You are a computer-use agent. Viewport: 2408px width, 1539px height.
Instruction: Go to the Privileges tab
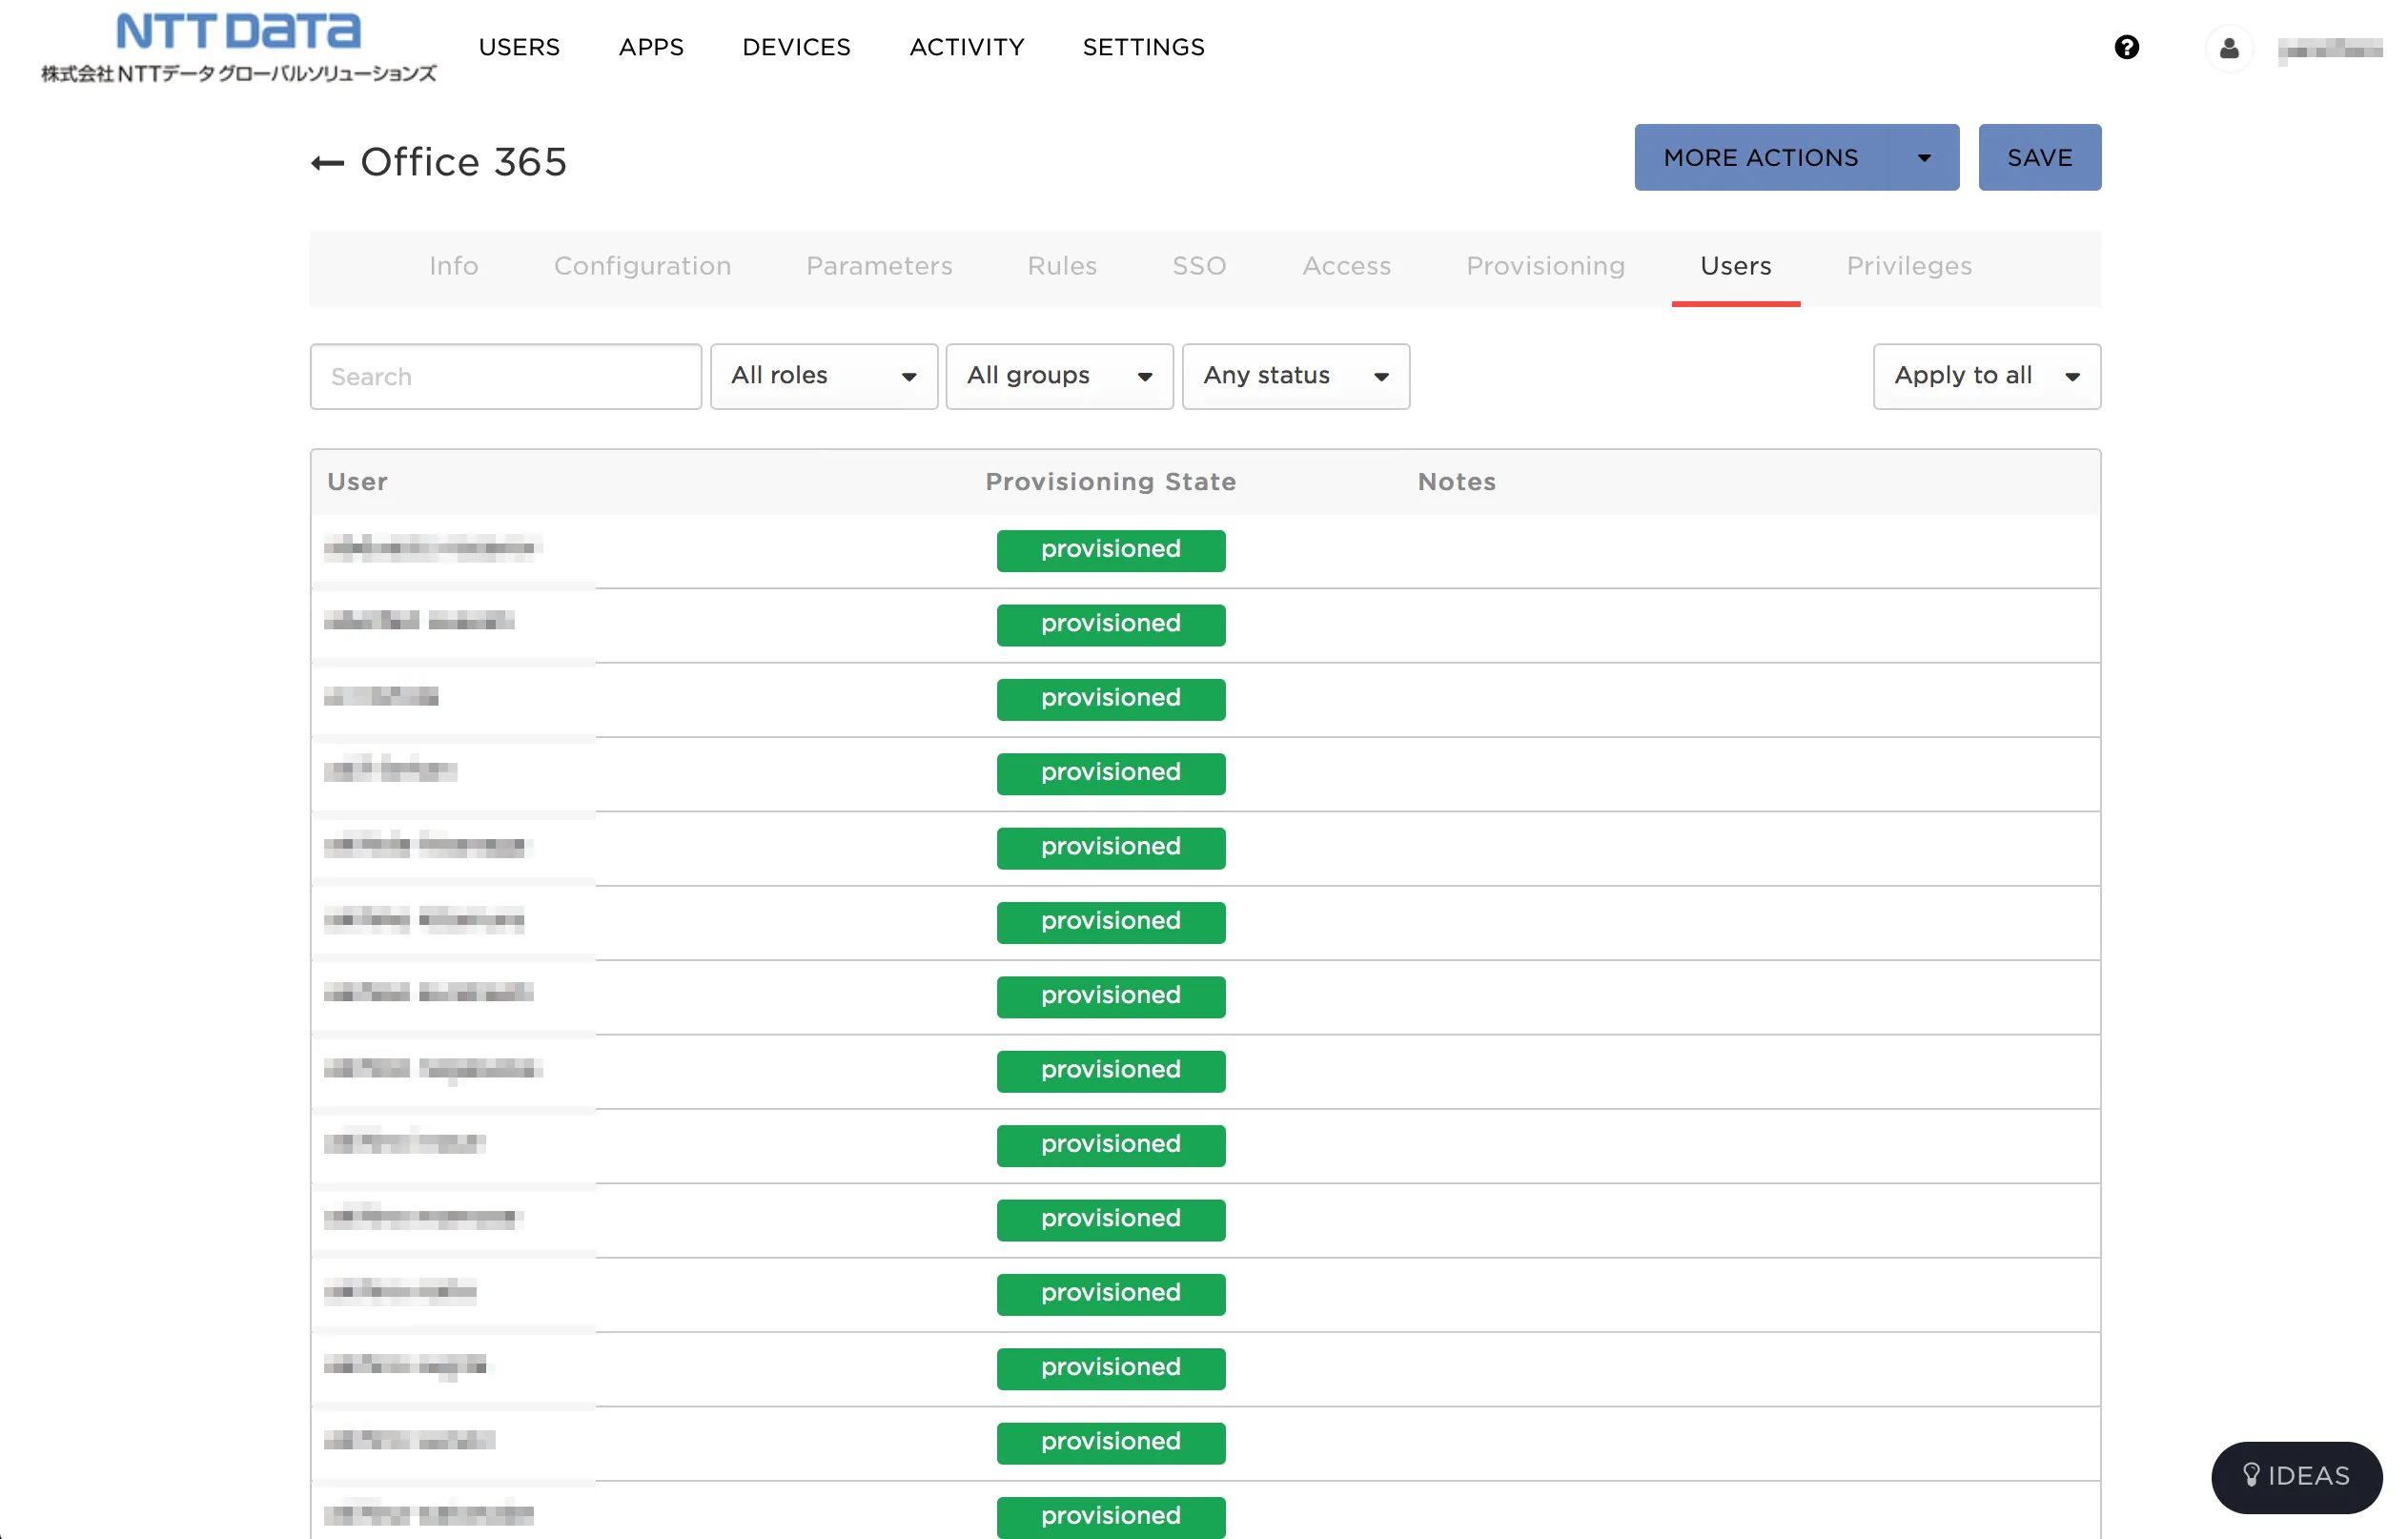pyautogui.click(x=1908, y=266)
